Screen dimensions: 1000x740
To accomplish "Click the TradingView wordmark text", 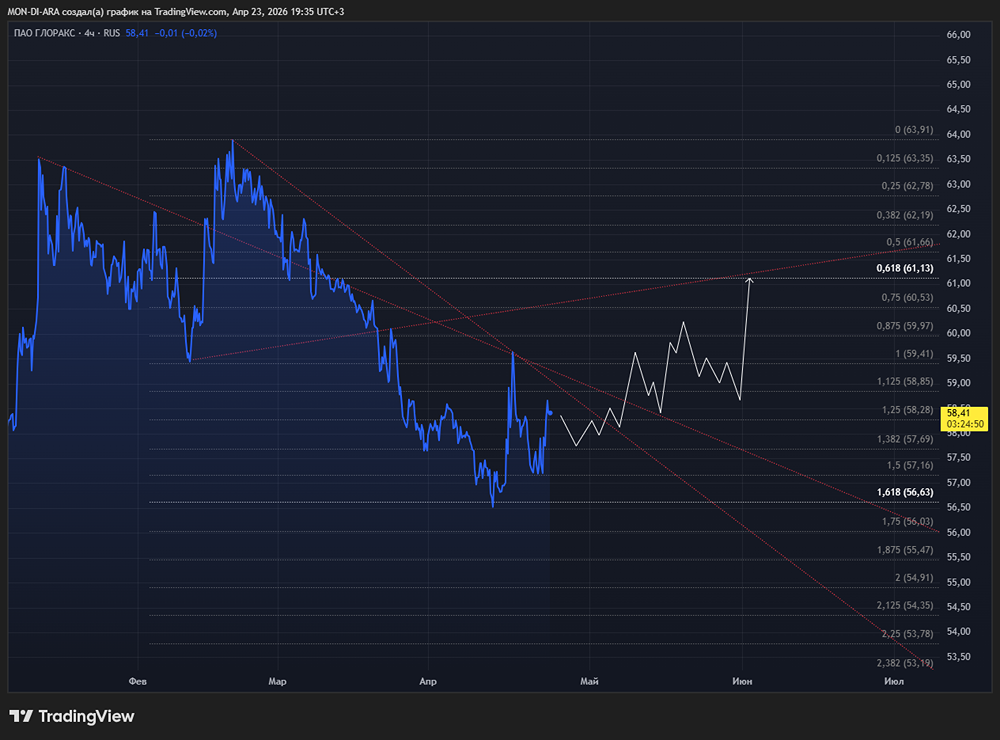I will coord(86,716).
